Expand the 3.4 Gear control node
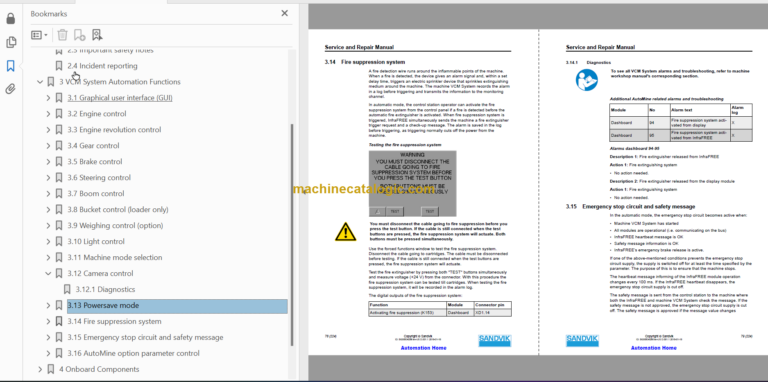The width and height of the screenshot is (768, 382). pyautogui.click(x=48, y=145)
